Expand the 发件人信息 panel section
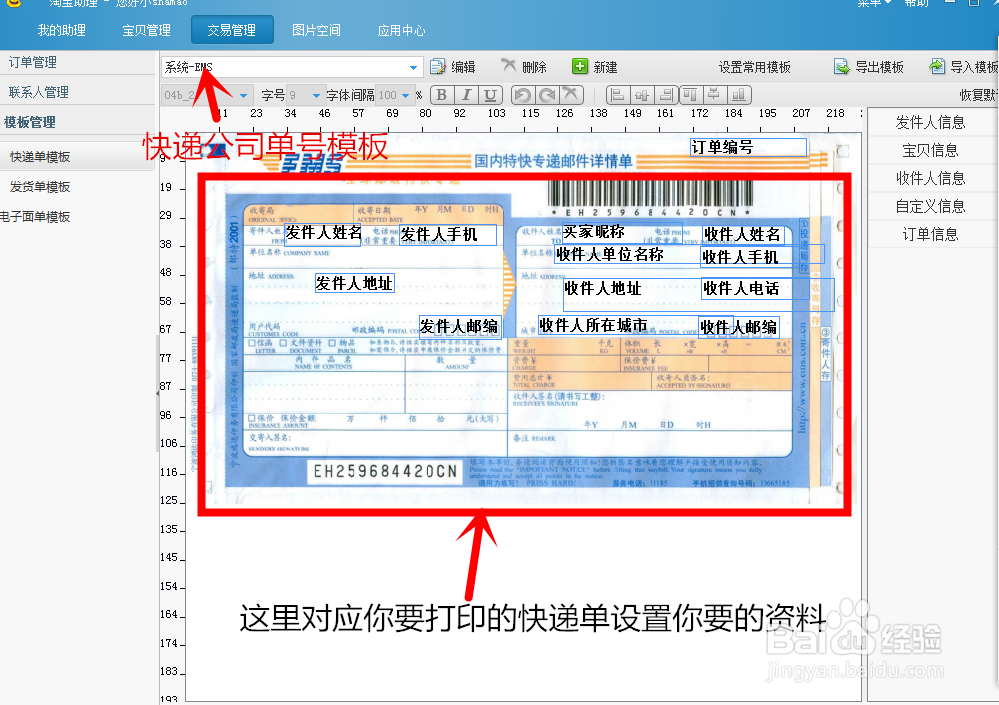The height and width of the screenshot is (705, 999). 930,122
